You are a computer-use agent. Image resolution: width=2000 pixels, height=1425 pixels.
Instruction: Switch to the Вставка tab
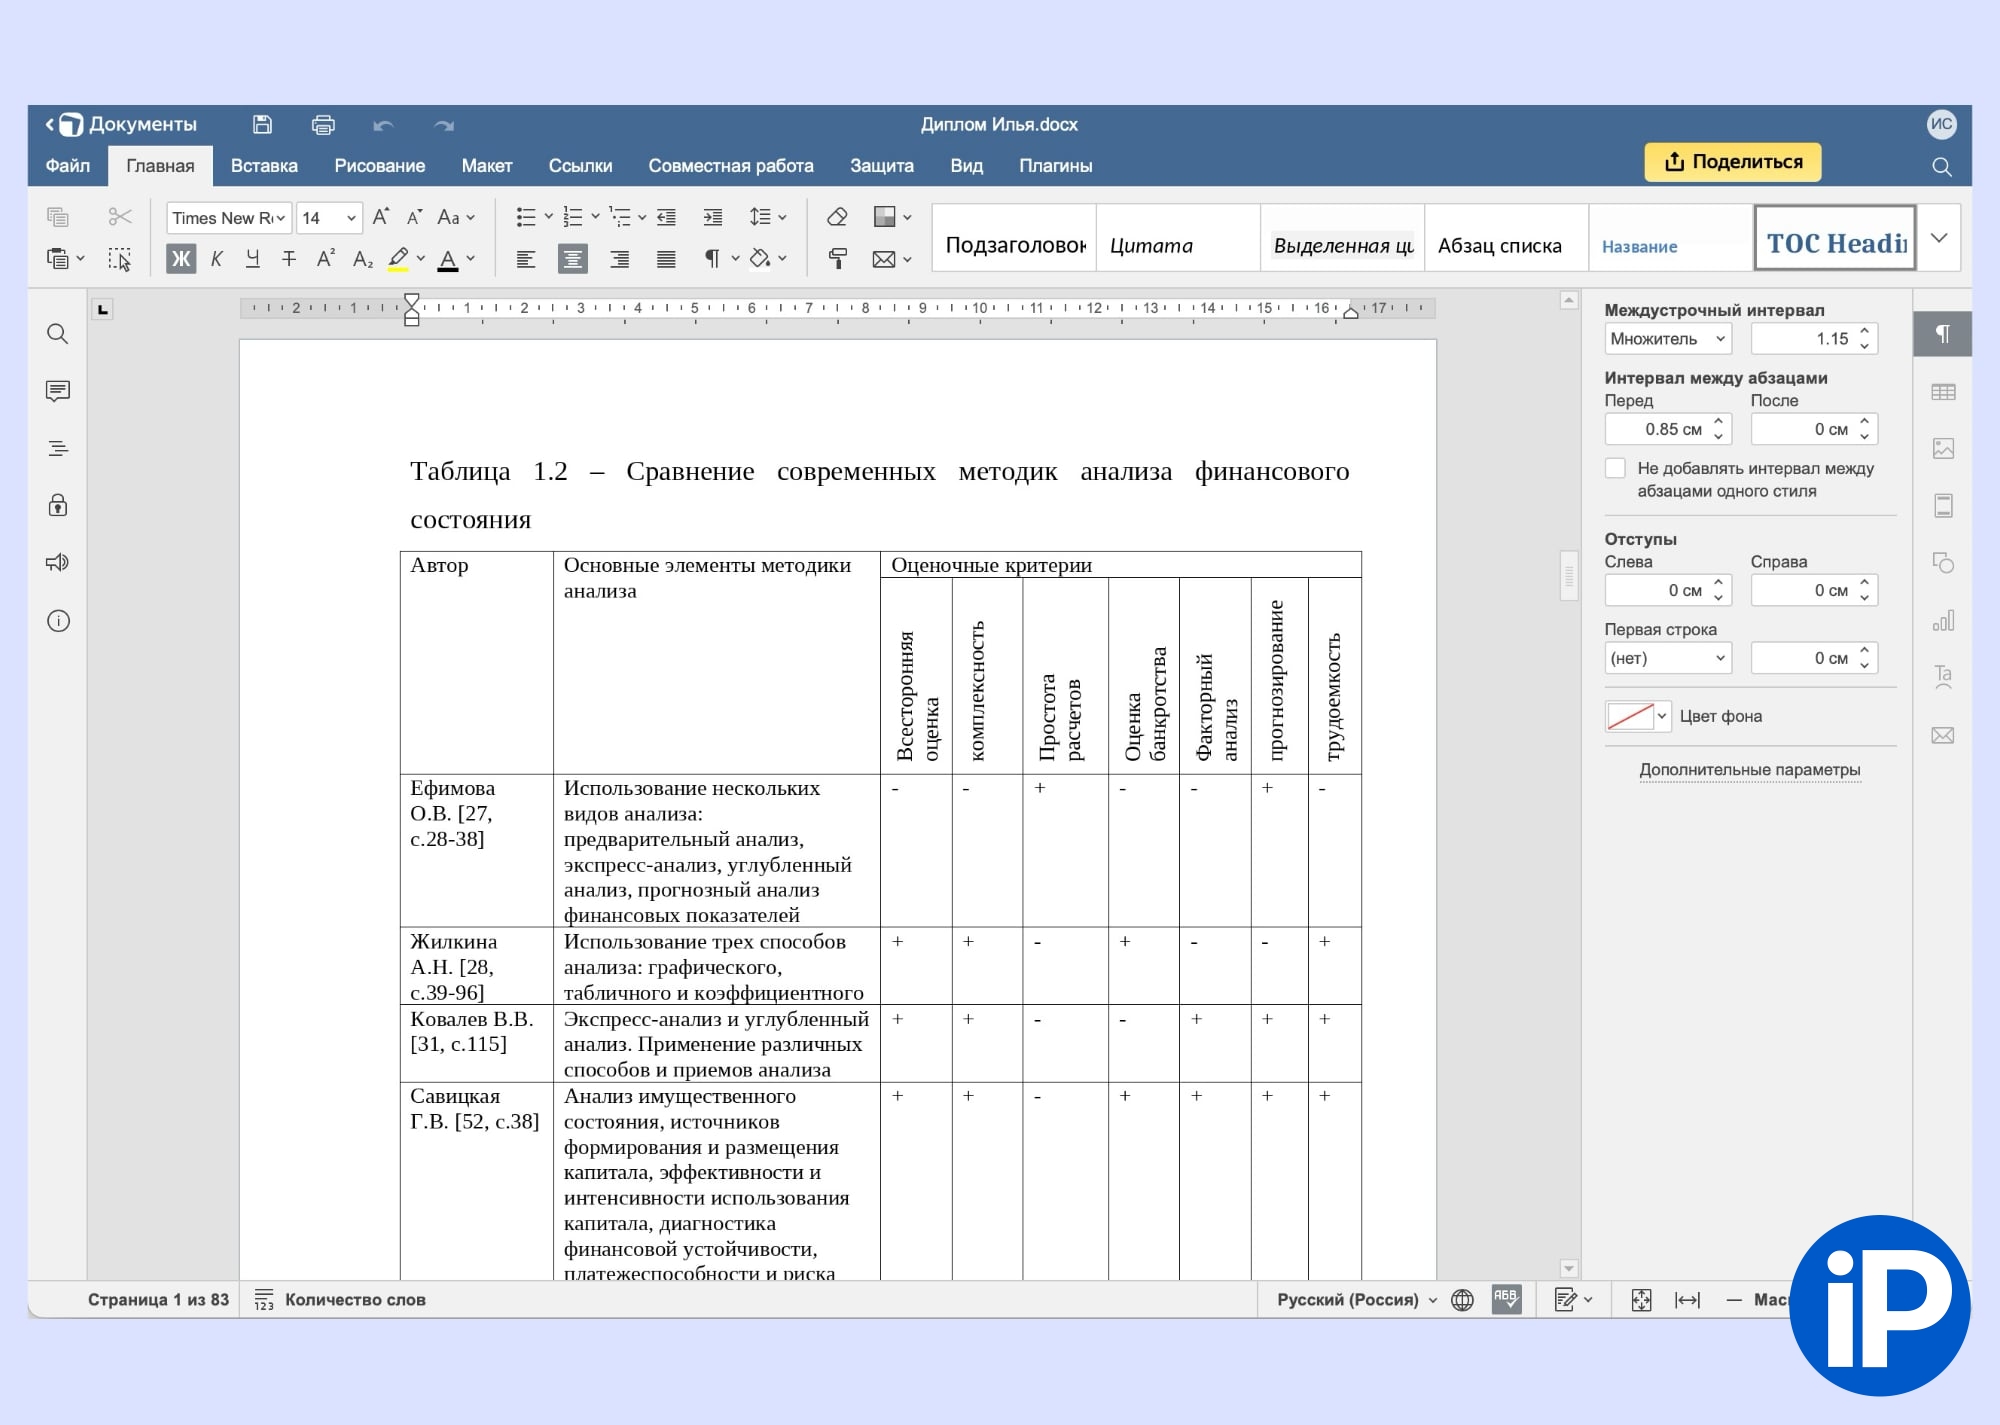264,166
